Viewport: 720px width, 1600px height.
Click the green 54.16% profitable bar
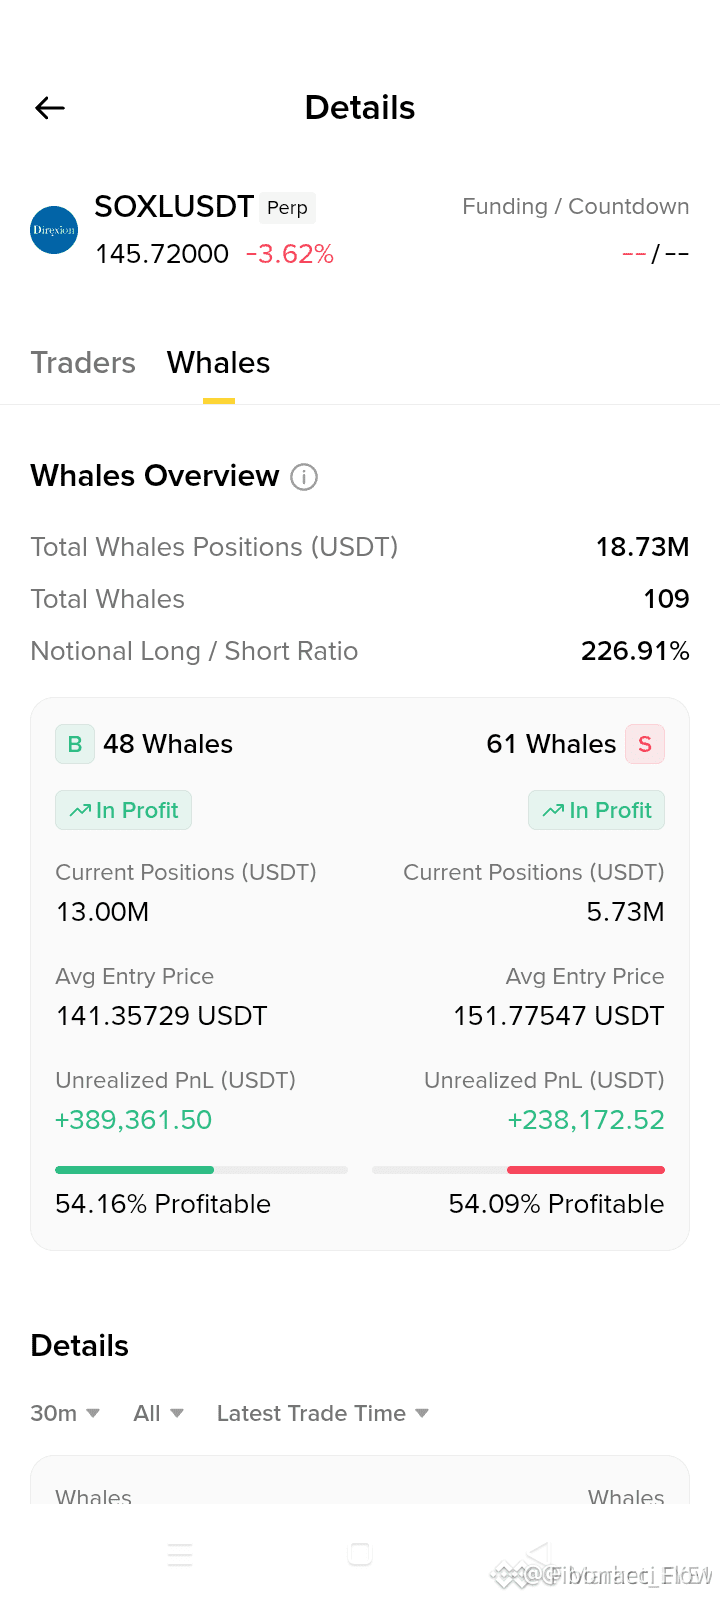[x=134, y=1170]
